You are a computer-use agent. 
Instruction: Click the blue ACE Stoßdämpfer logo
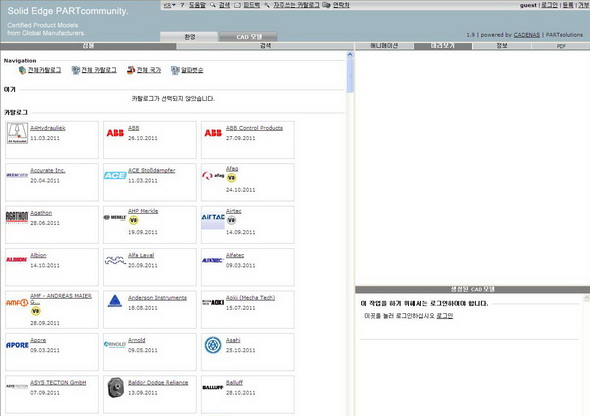[x=115, y=175]
